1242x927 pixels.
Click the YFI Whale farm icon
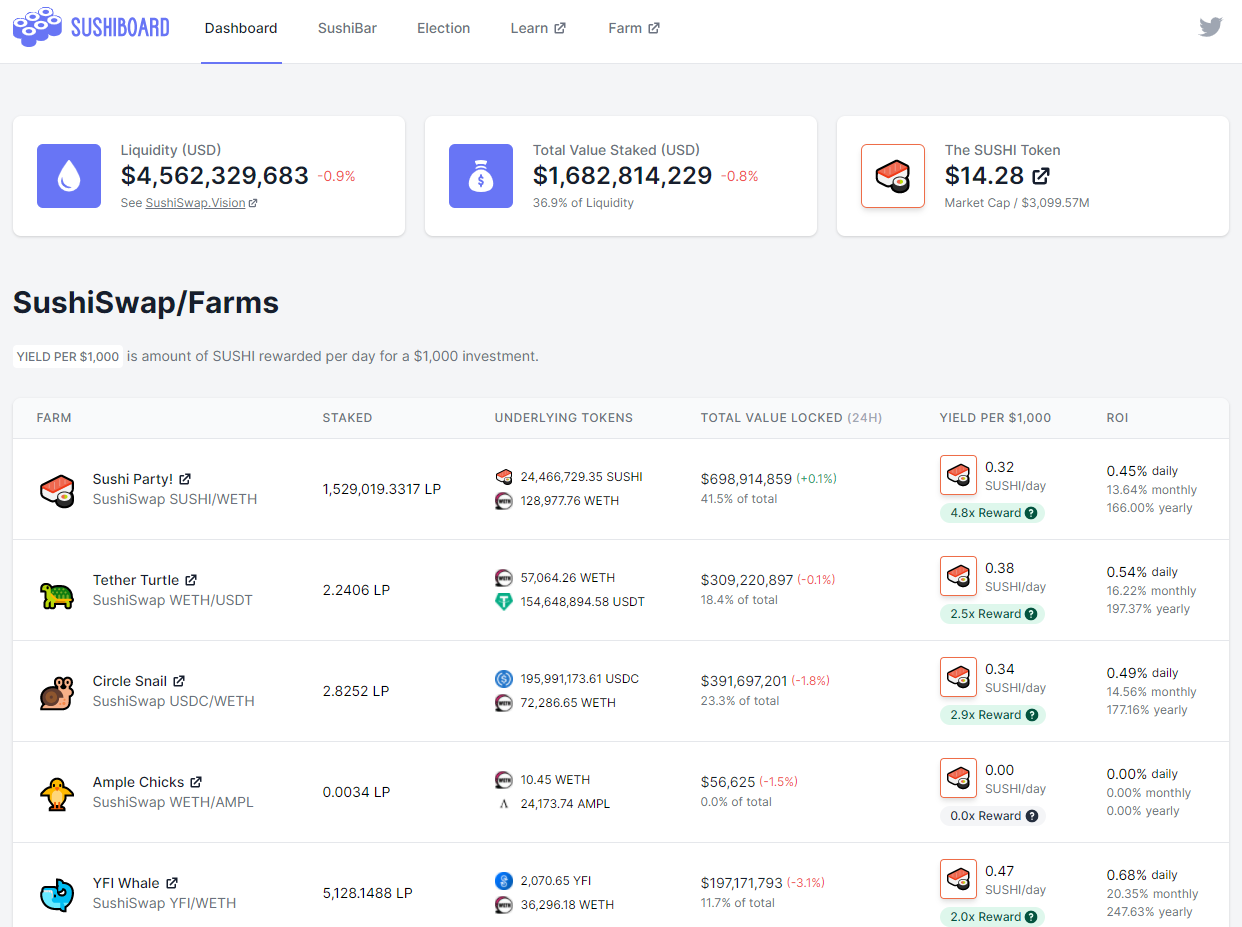click(57, 894)
